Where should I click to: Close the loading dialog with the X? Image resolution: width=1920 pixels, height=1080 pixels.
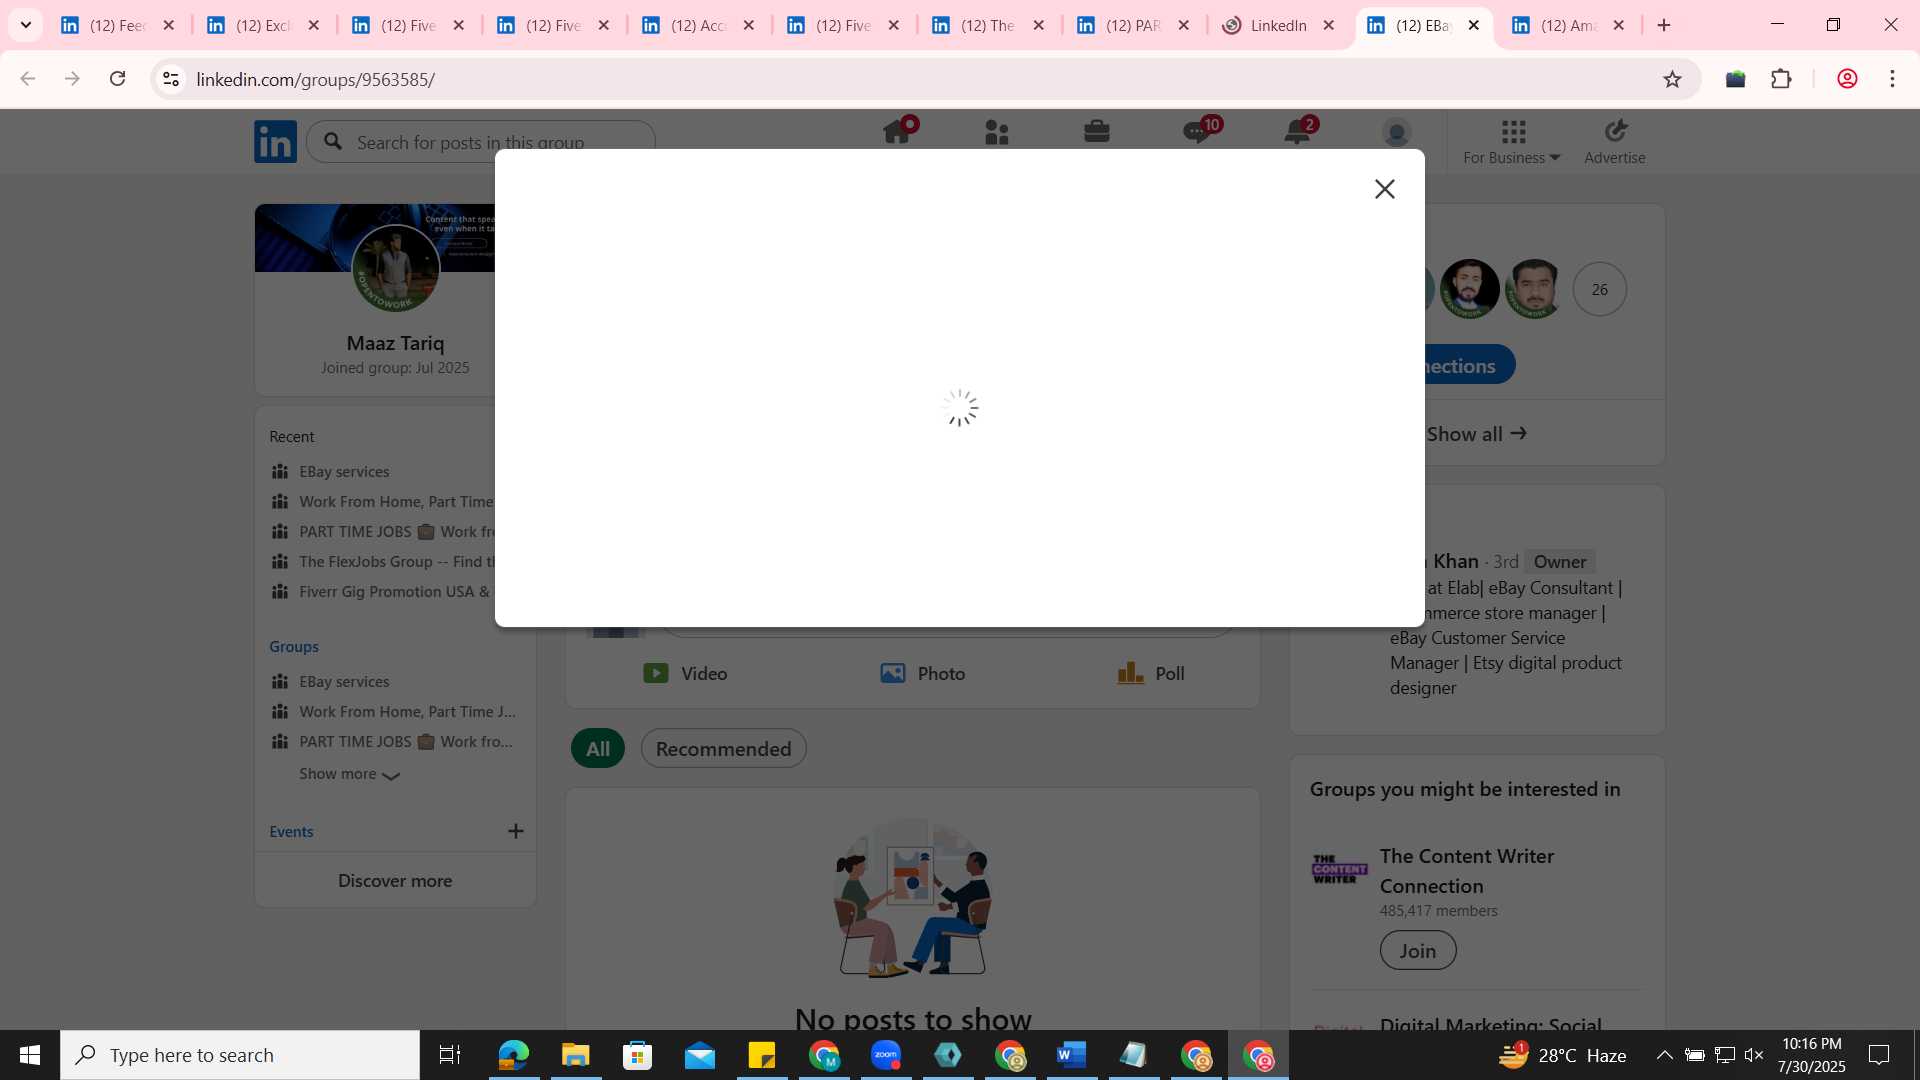[x=1384, y=189]
